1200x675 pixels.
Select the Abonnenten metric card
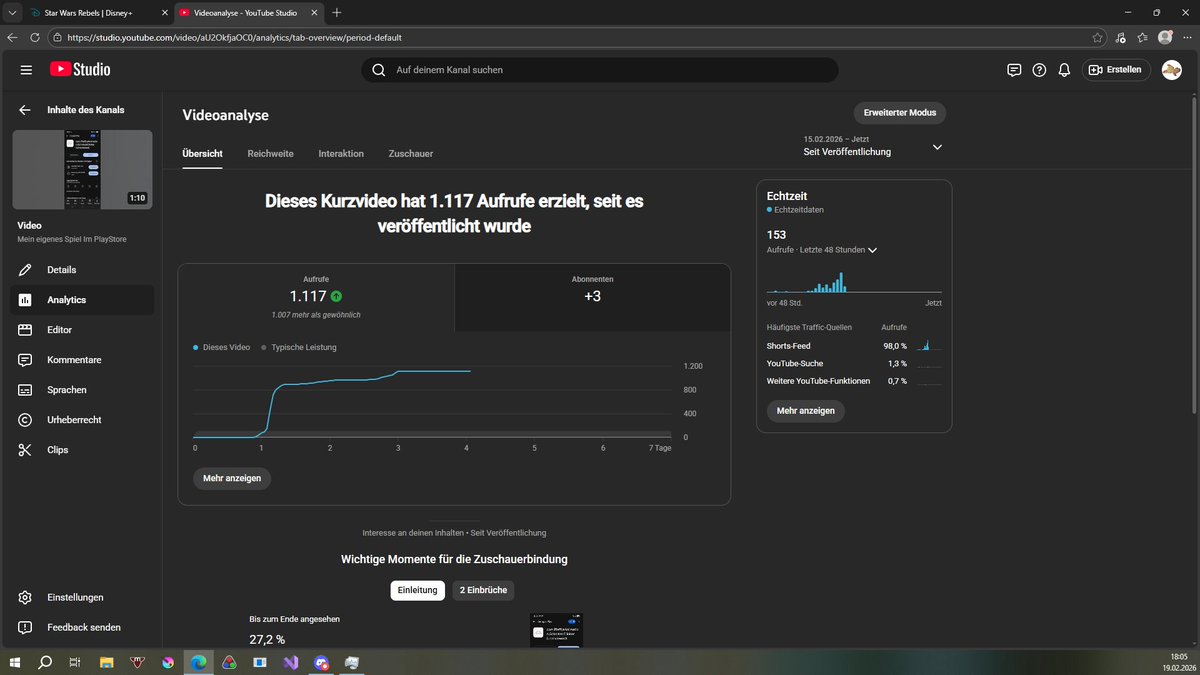(x=592, y=298)
